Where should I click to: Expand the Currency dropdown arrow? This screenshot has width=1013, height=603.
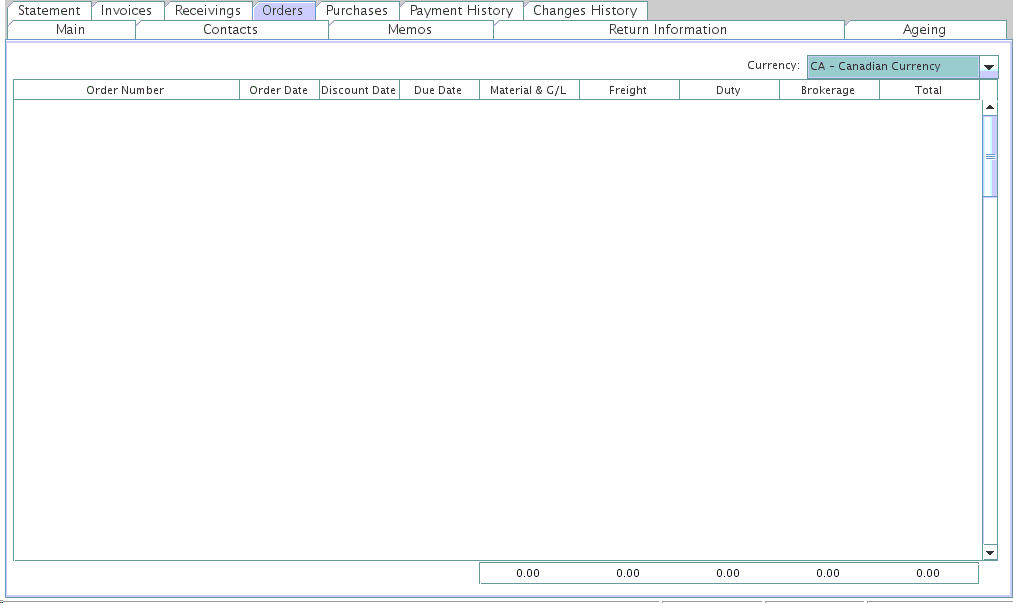click(x=989, y=67)
